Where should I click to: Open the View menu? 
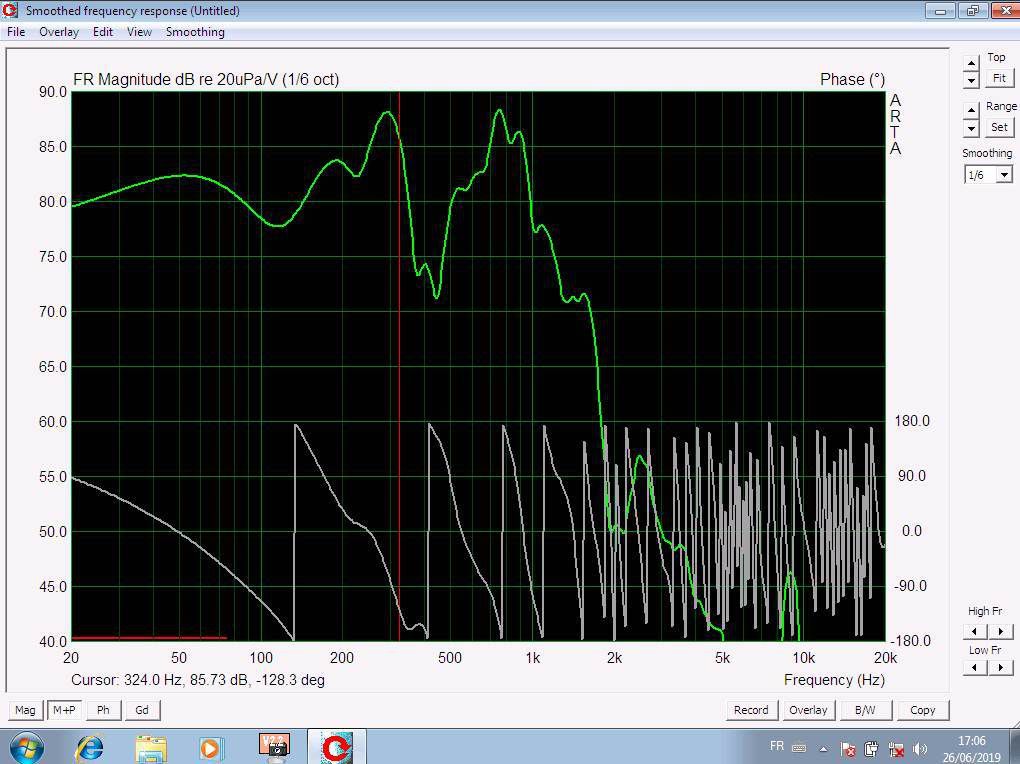coord(139,32)
